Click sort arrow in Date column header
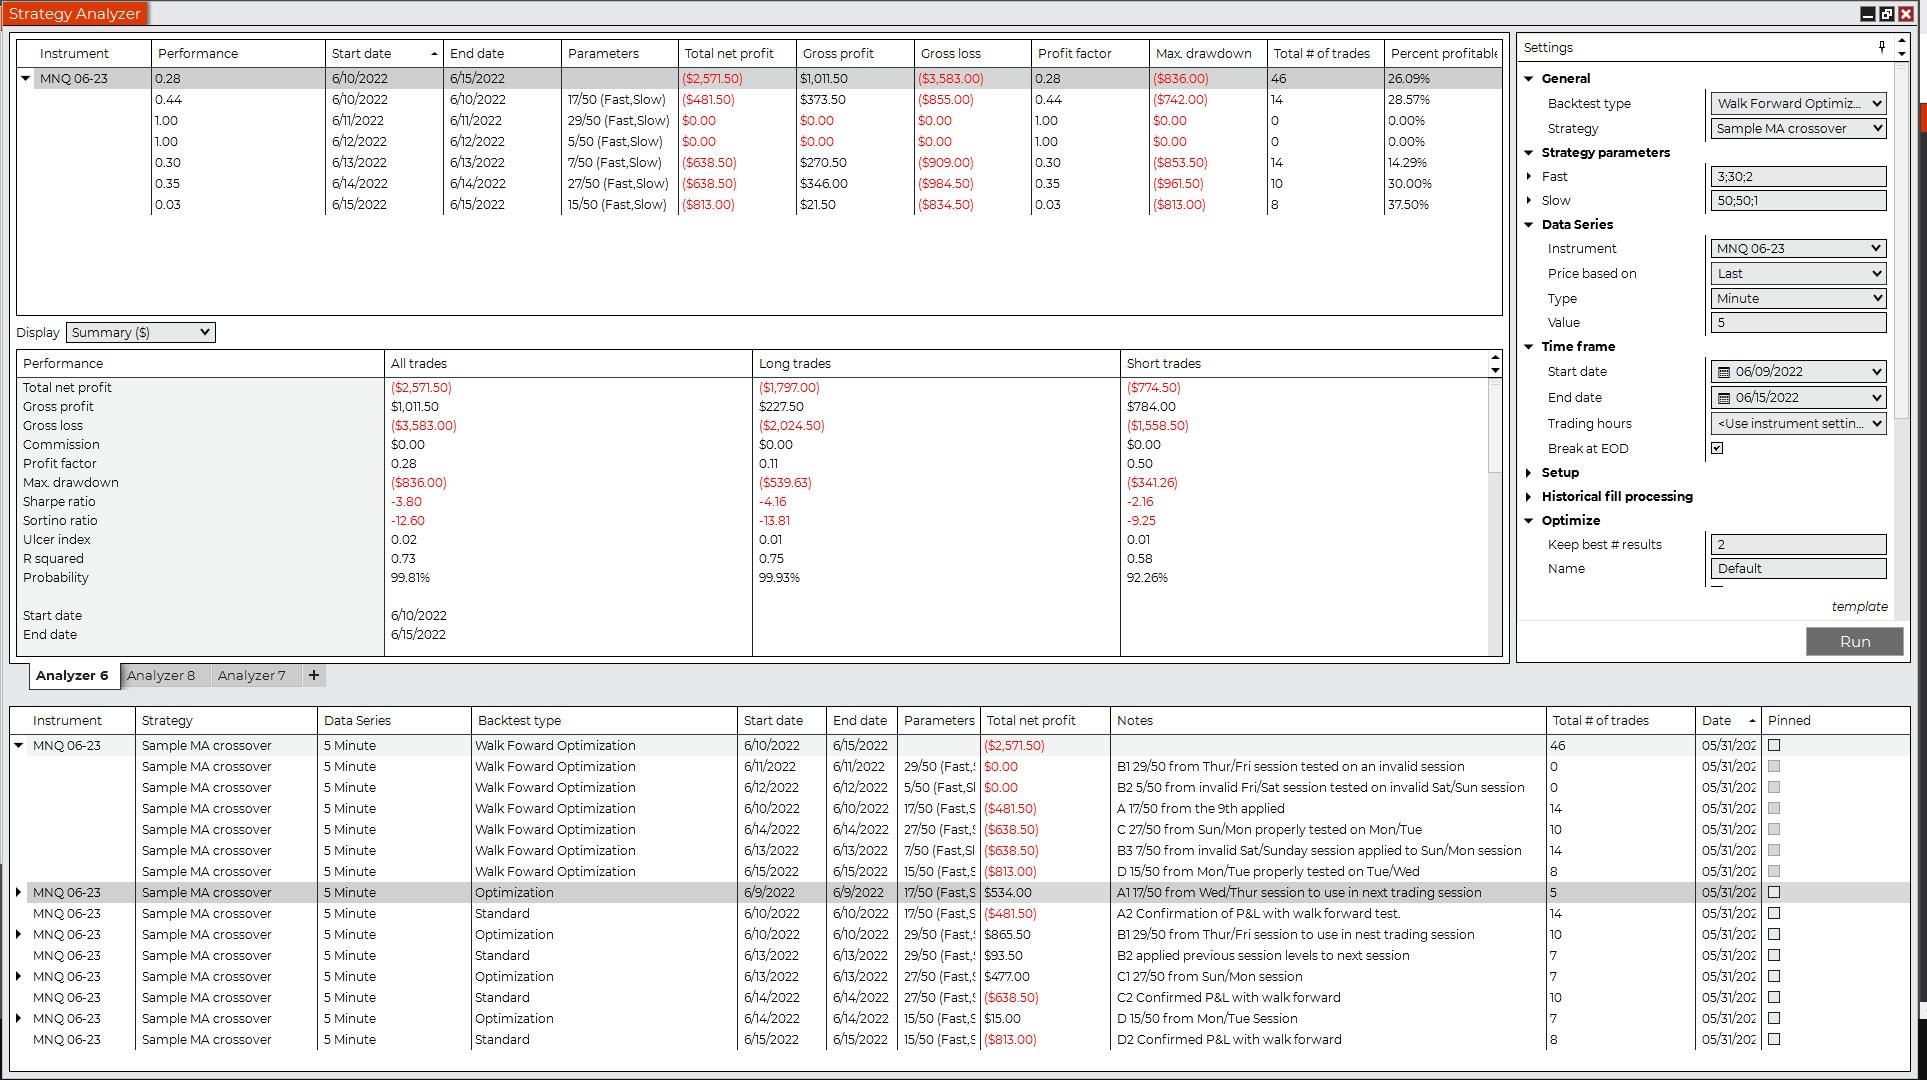Image resolution: width=1927 pixels, height=1080 pixels. [1752, 721]
